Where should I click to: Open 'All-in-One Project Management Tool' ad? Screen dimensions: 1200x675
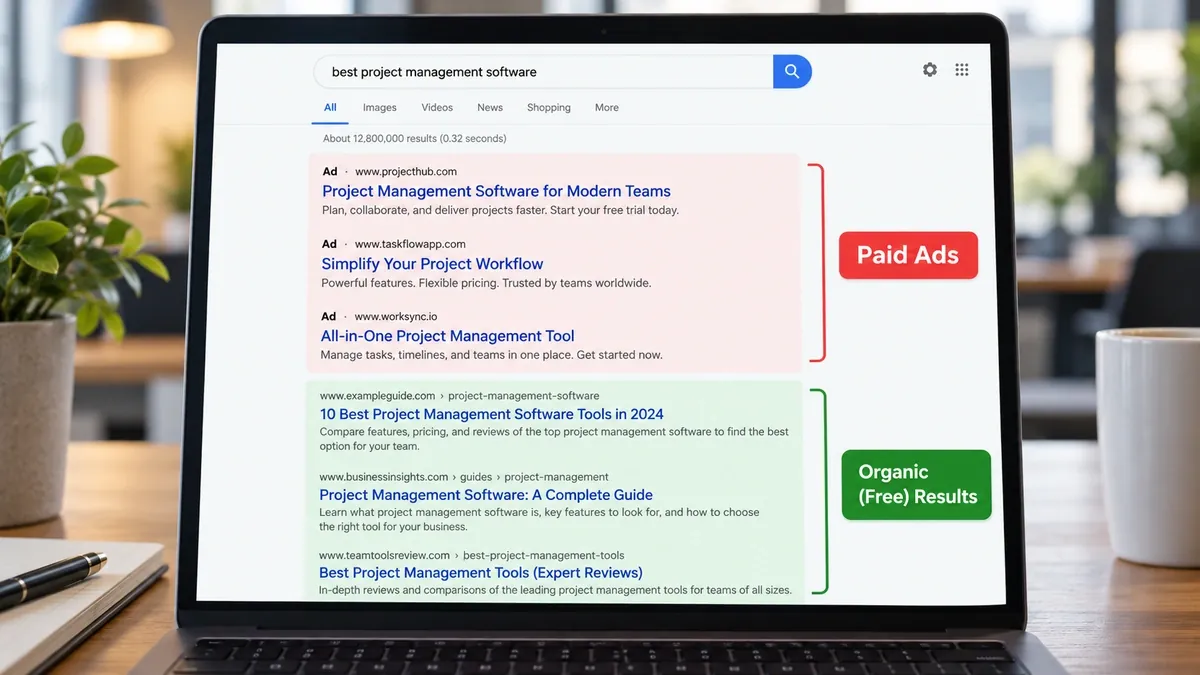coord(448,336)
